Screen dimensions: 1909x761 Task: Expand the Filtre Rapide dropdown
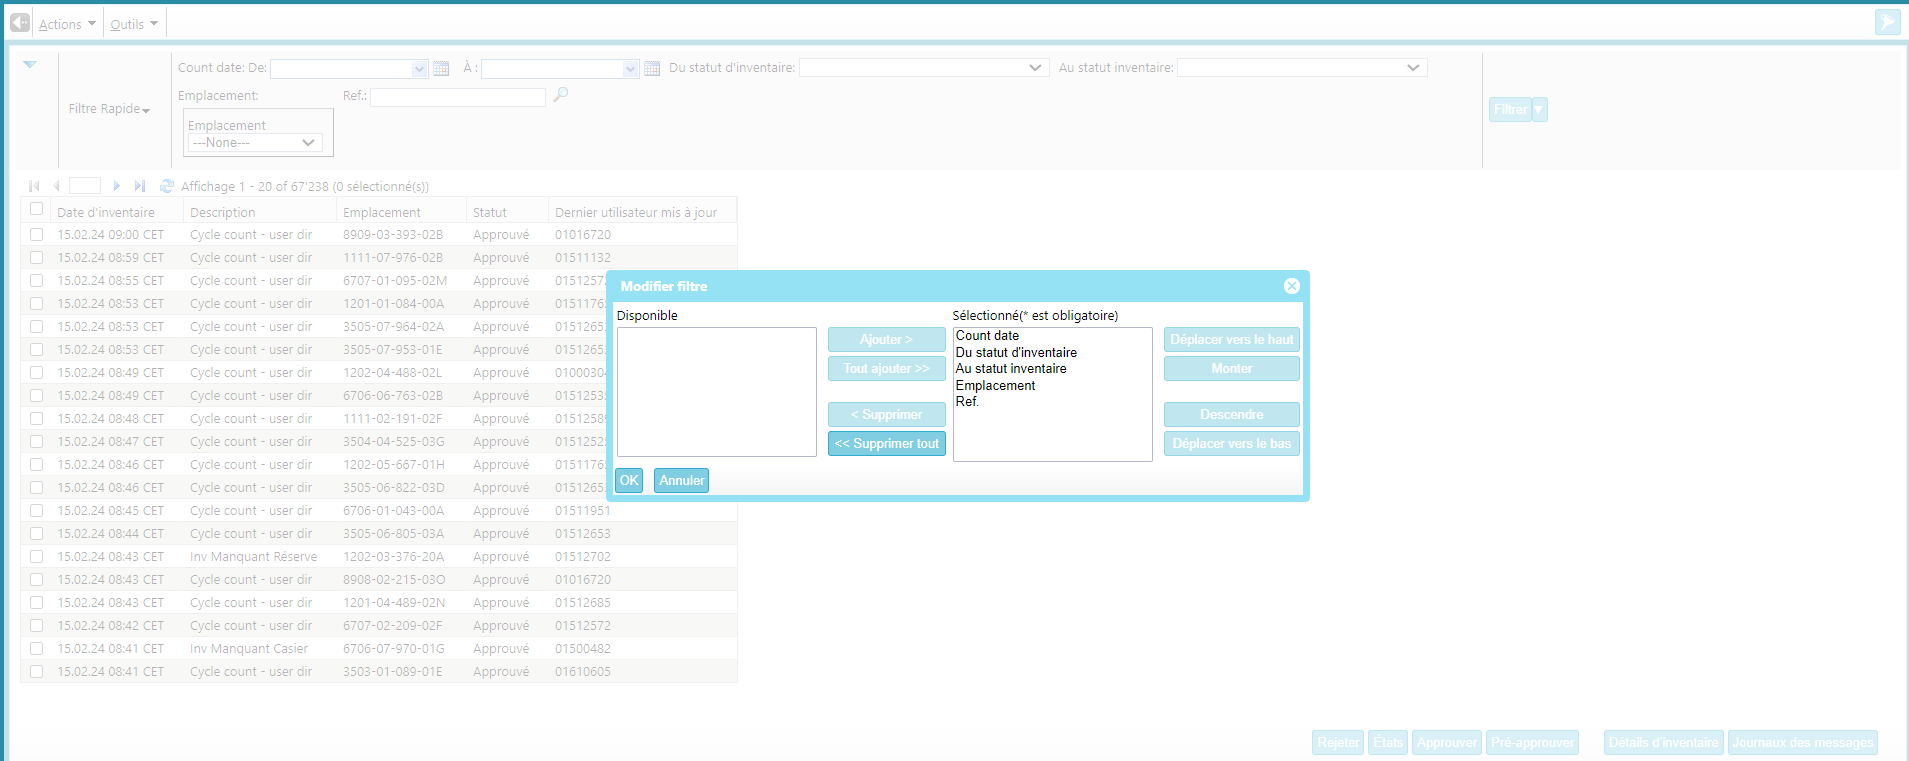tap(109, 109)
